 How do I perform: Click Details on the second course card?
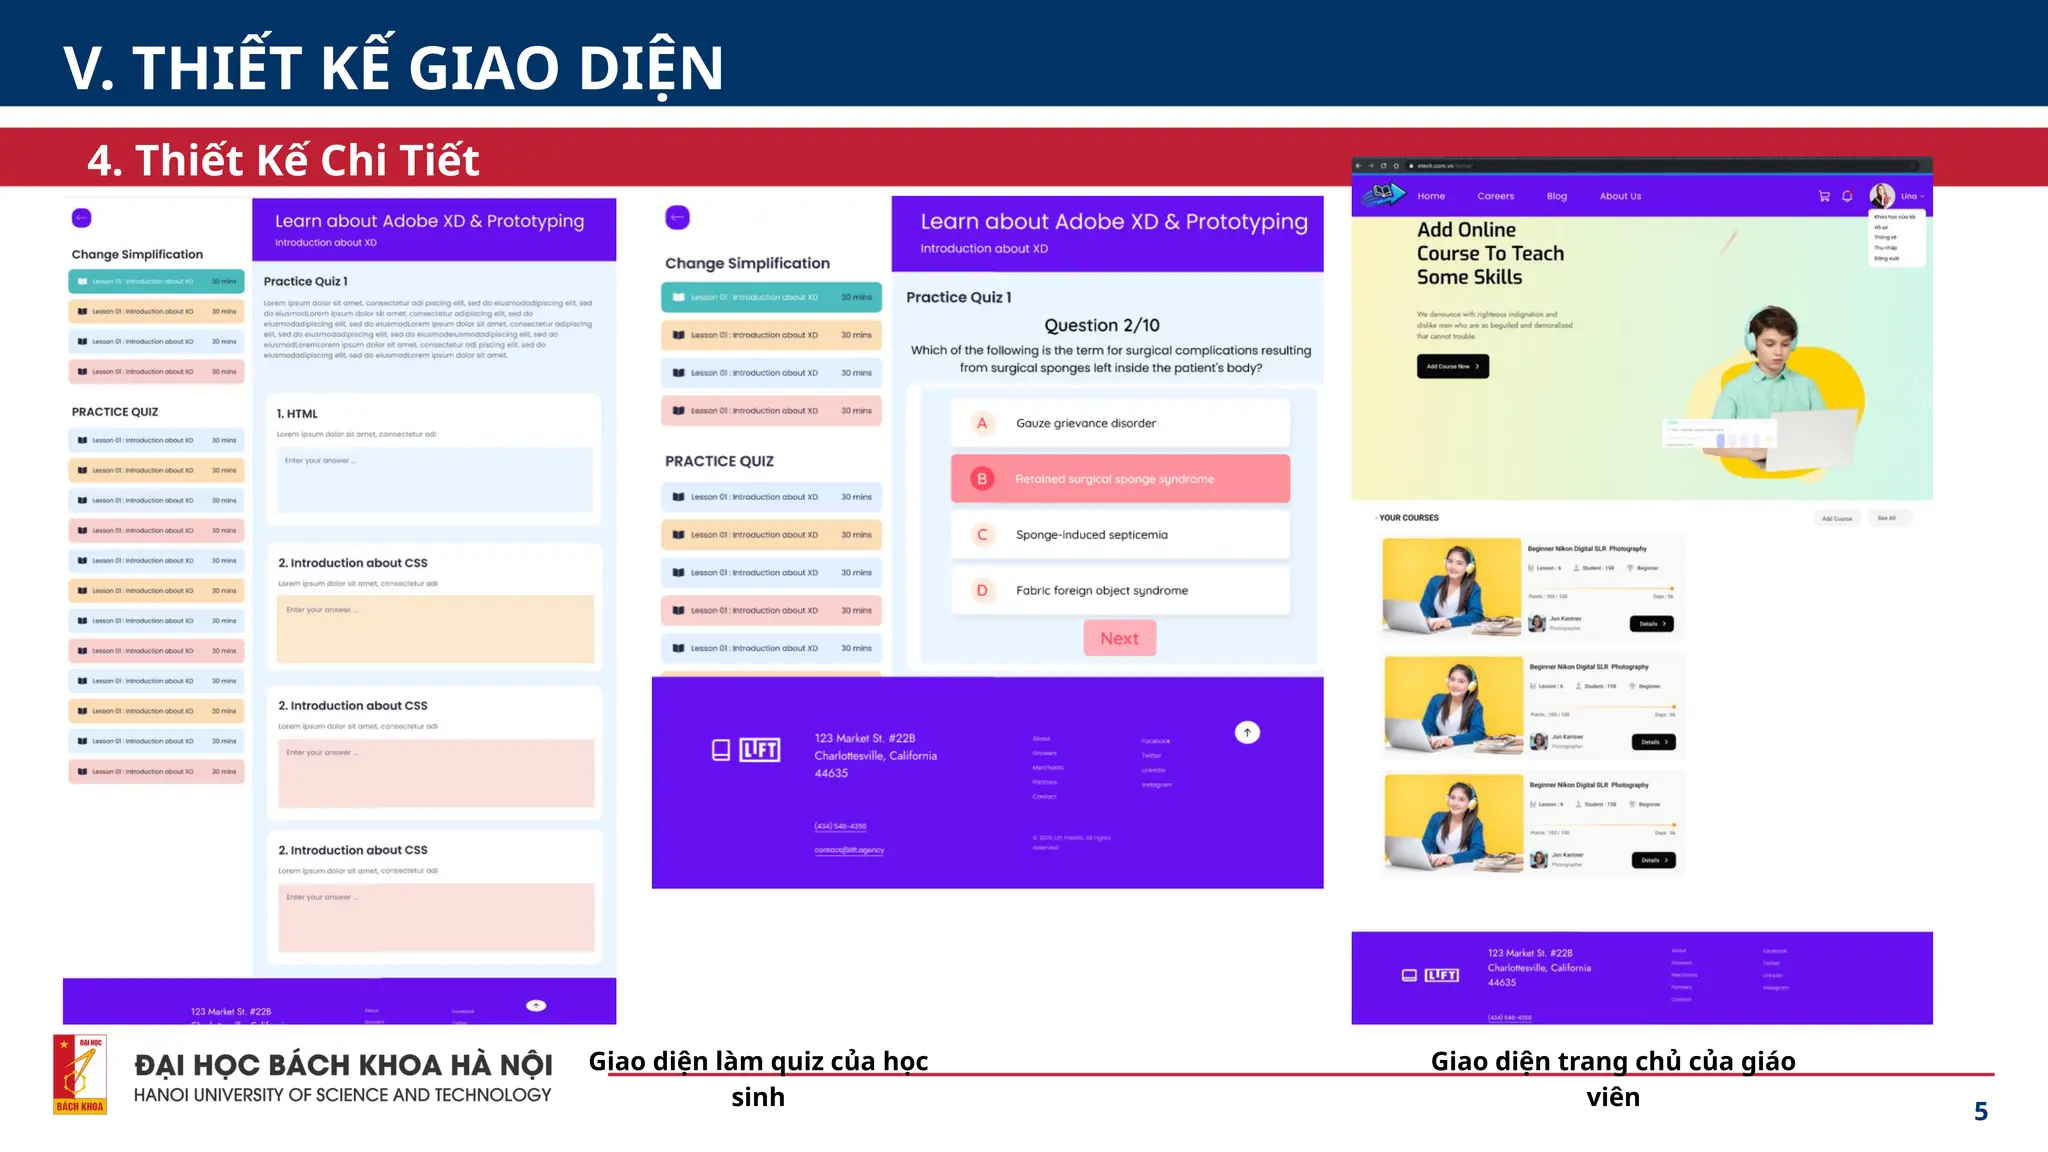(1653, 742)
